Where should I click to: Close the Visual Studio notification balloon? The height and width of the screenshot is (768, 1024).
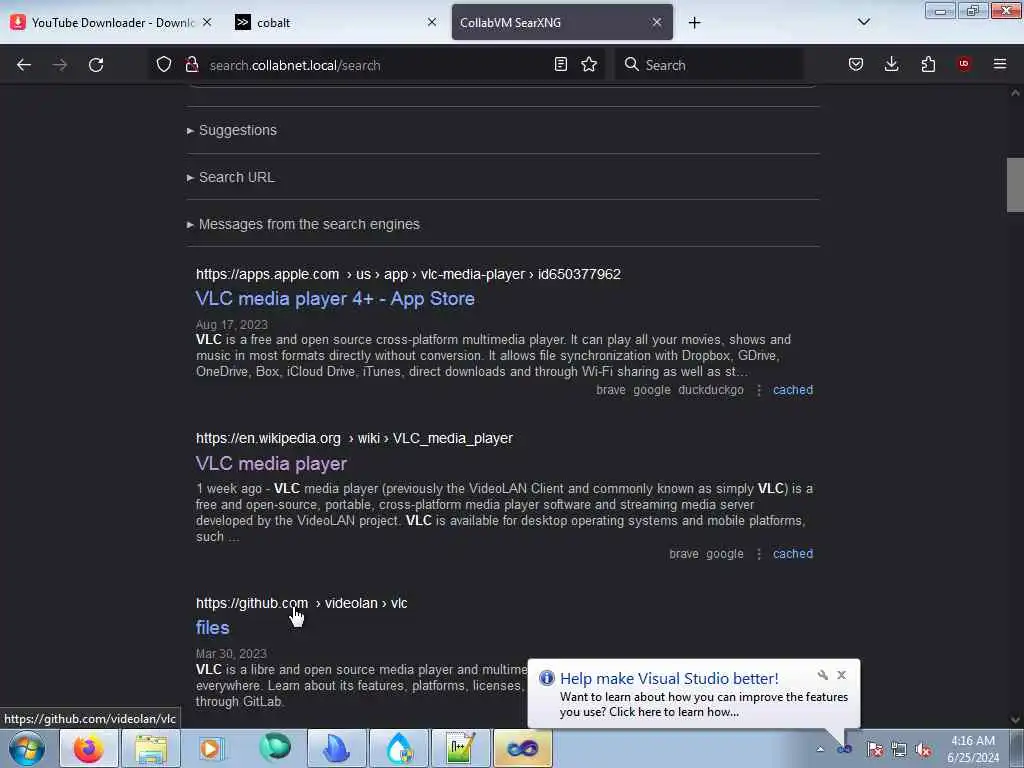click(x=842, y=675)
